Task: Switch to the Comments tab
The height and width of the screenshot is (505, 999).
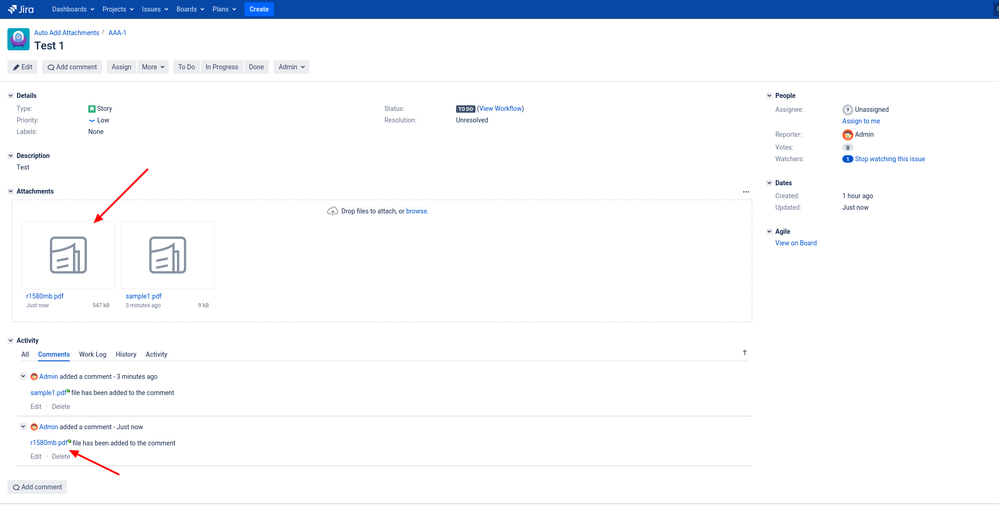Action: (54, 354)
